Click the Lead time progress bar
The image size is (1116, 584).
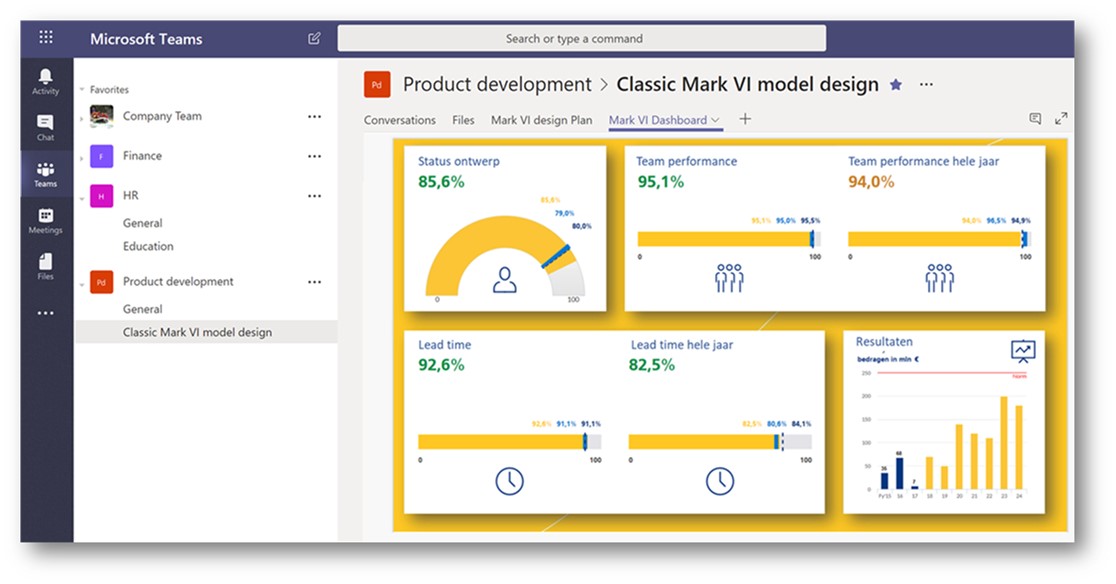510,442
